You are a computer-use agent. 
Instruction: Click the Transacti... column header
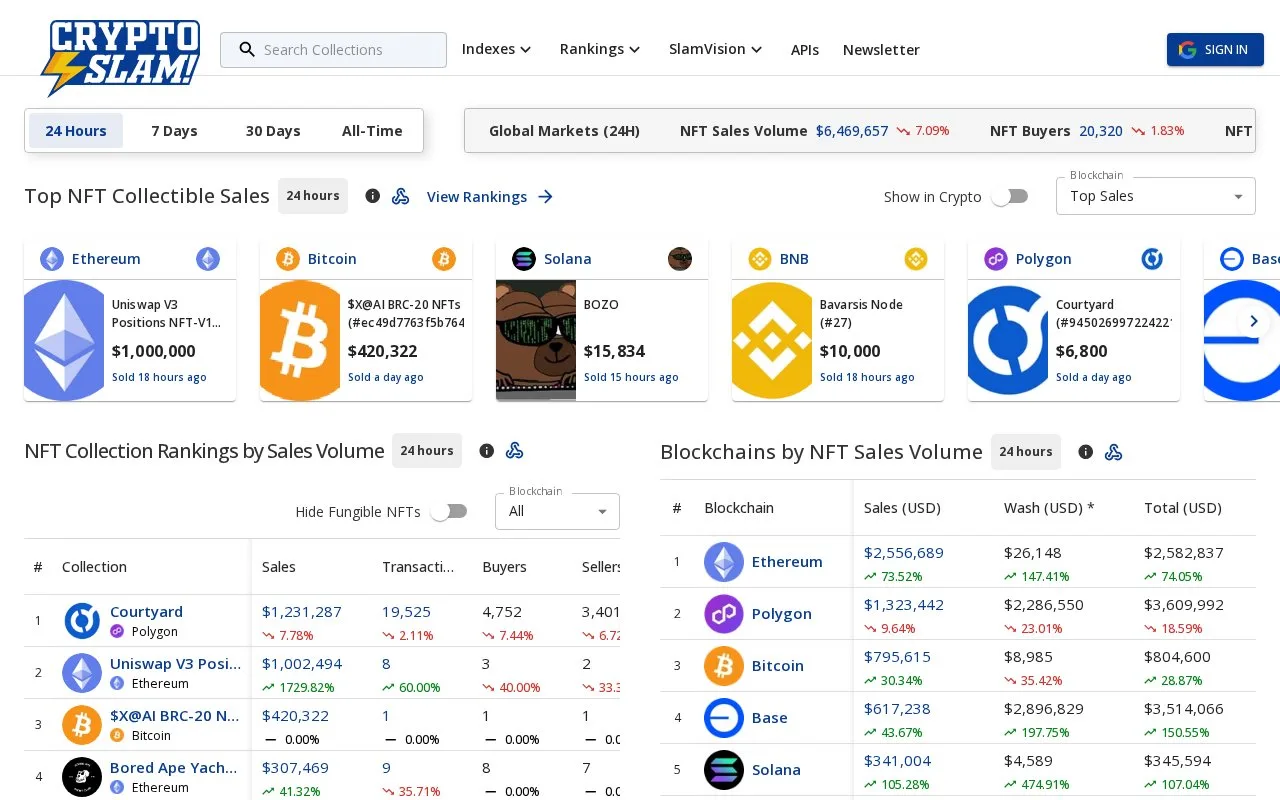pyautogui.click(x=418, y=567)
